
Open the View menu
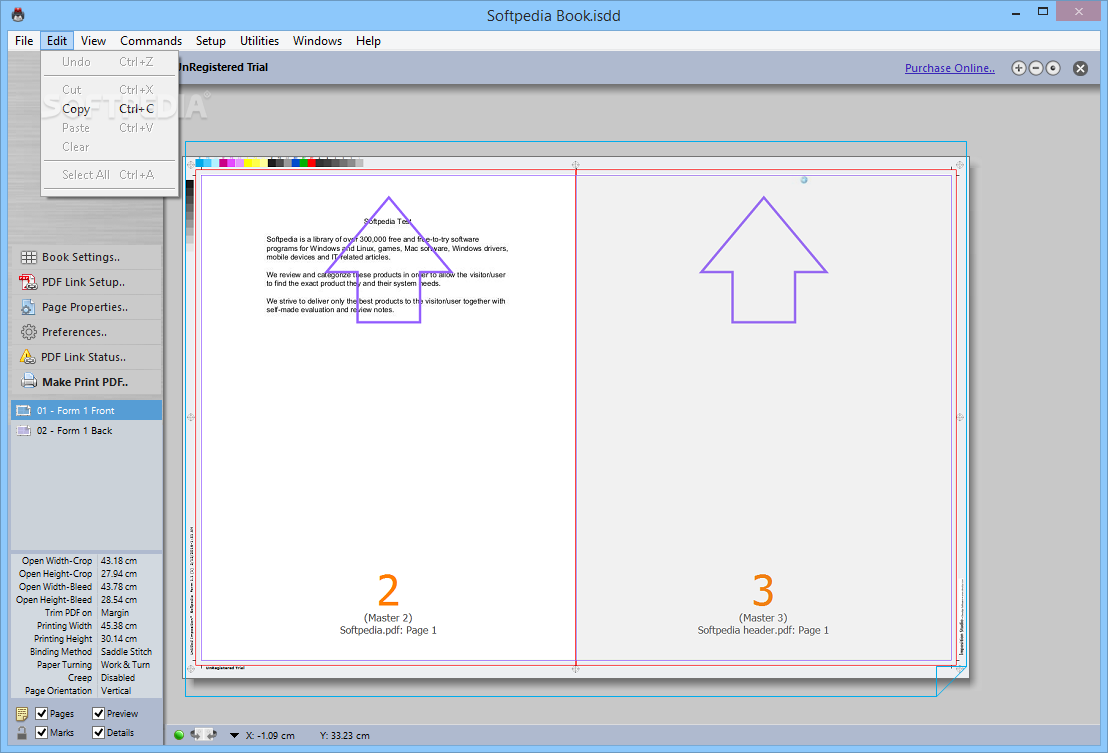tap(93, 41)
